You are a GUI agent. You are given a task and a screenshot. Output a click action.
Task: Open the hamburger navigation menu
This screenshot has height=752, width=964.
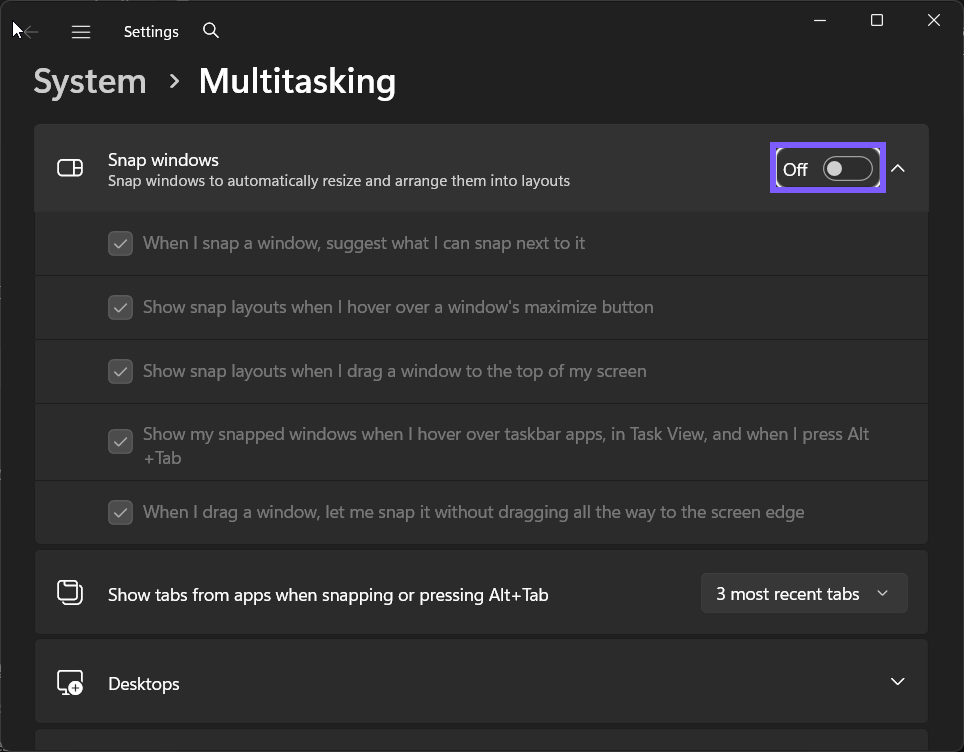(x=81, y=31)
